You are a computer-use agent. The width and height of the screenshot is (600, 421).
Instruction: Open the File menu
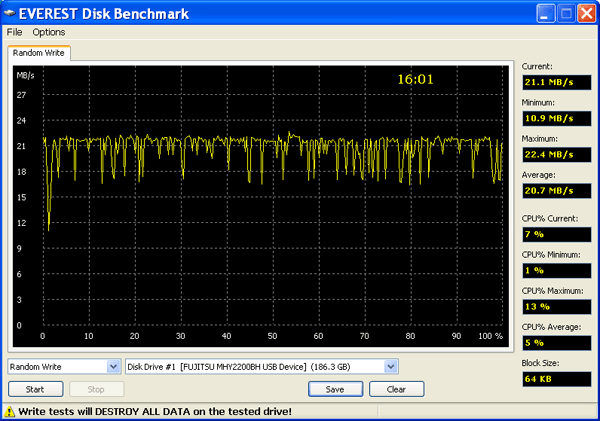point(15,32)
